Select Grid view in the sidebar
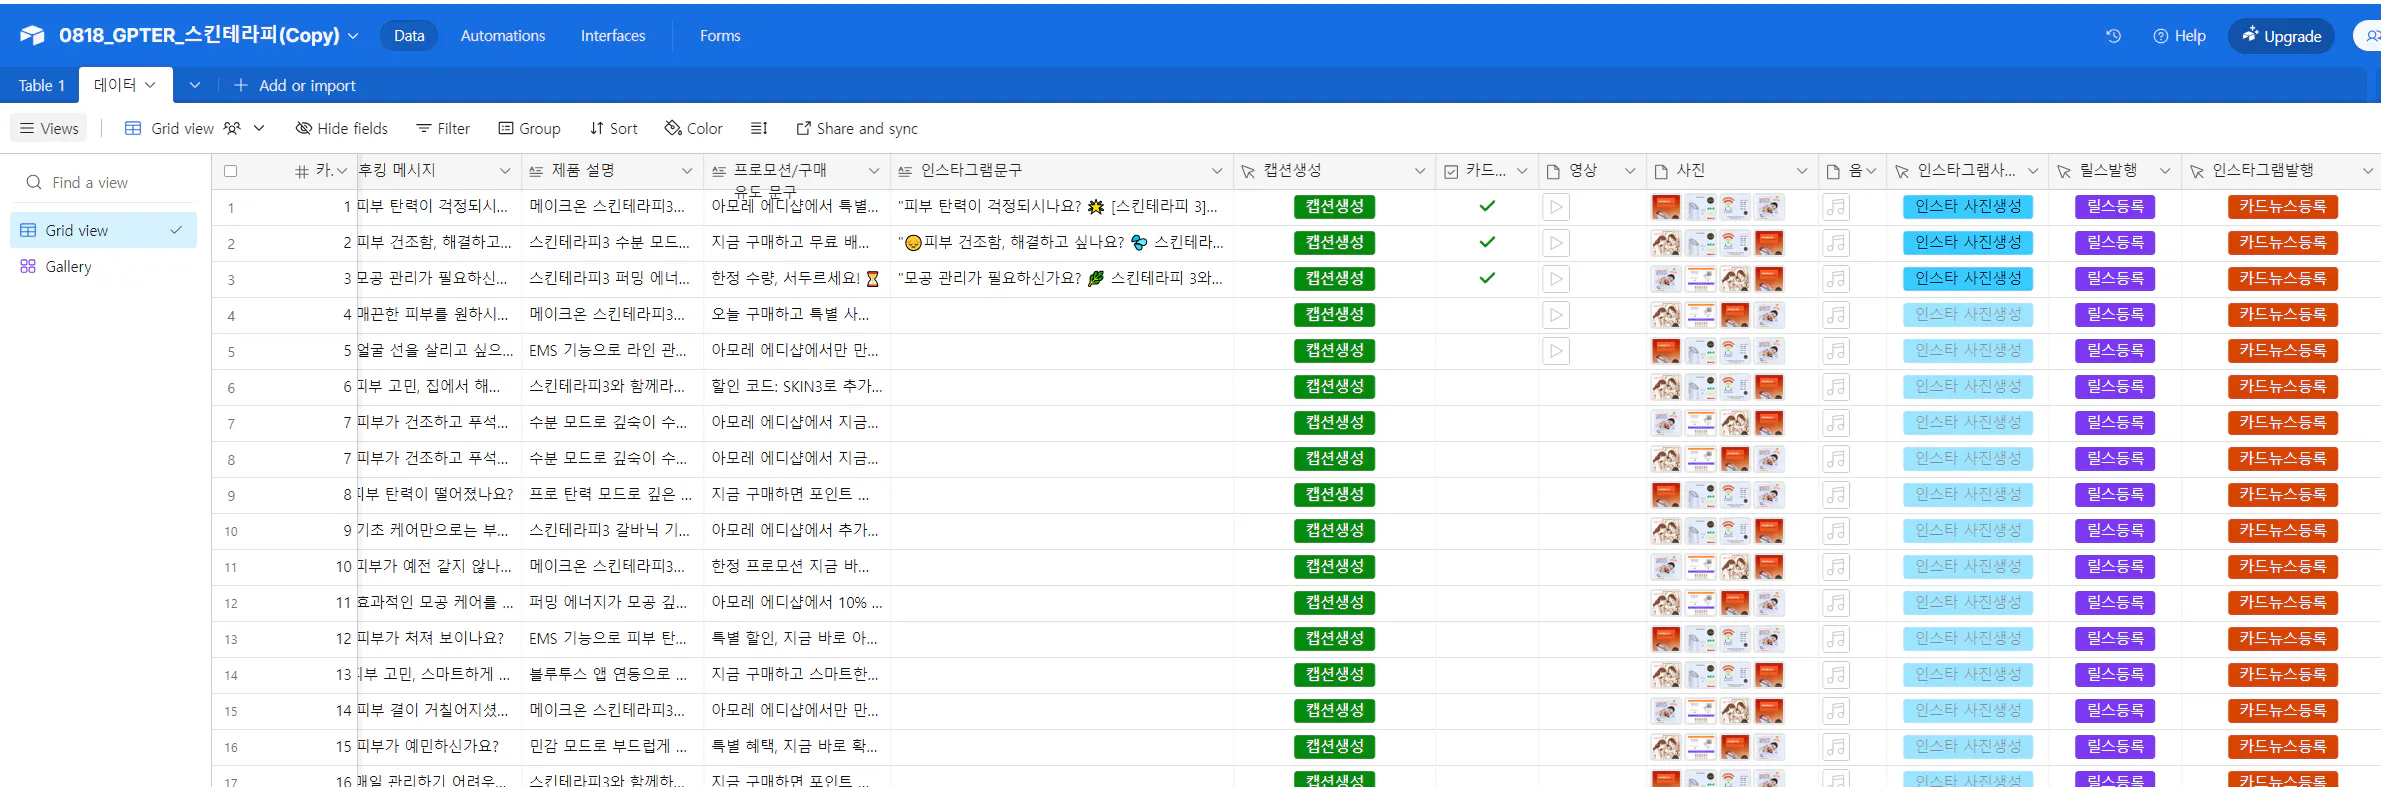The height and width of the screenshot is (787, 2381). (x=103, y=230)
